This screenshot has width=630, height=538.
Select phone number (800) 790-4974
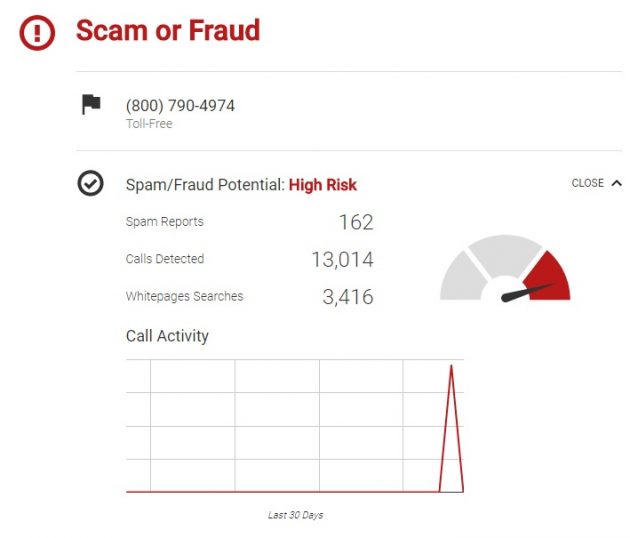click(180, 105)
